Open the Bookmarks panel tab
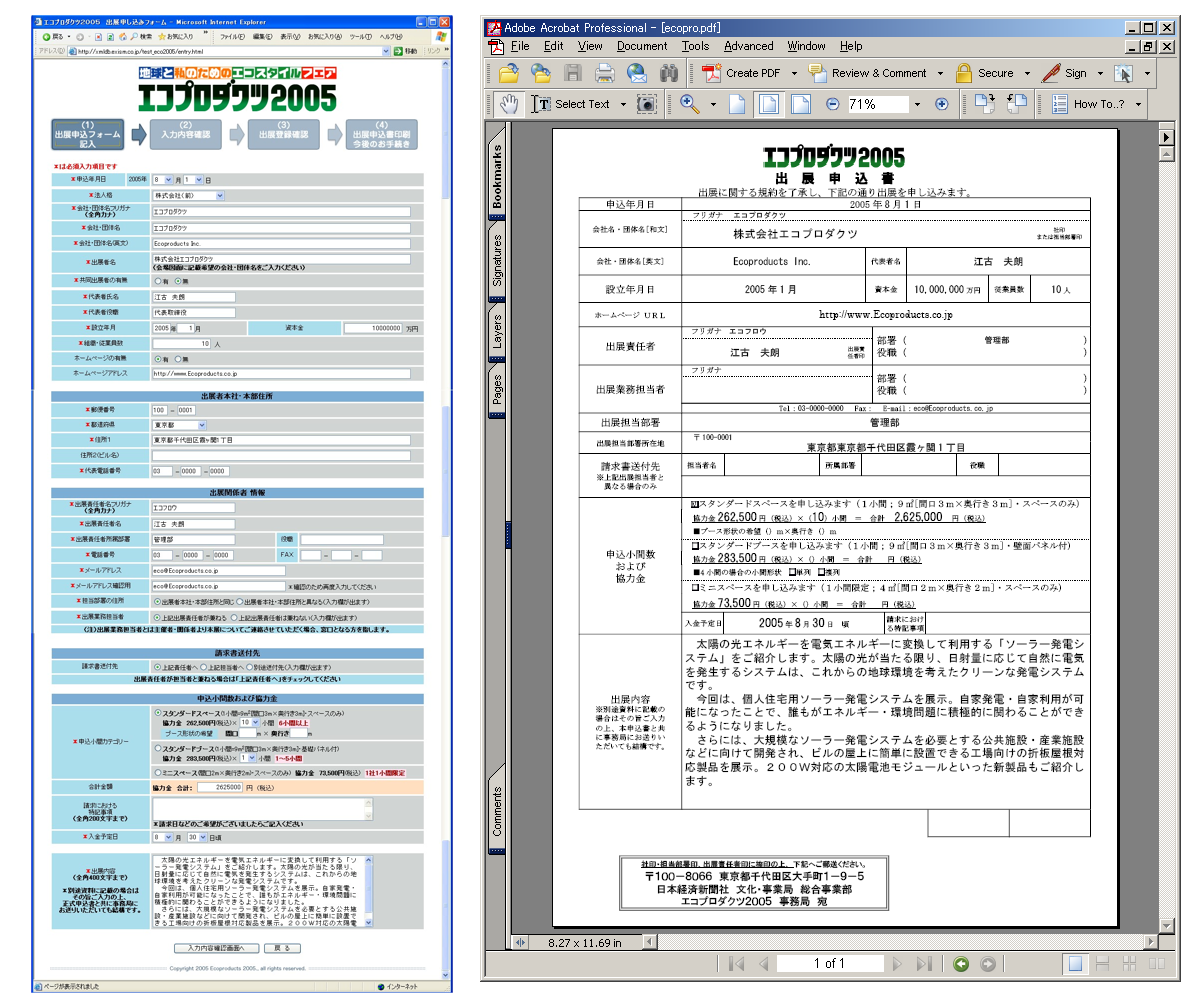This screenshot has width=1200, height=1000. [x=497, y=176]
